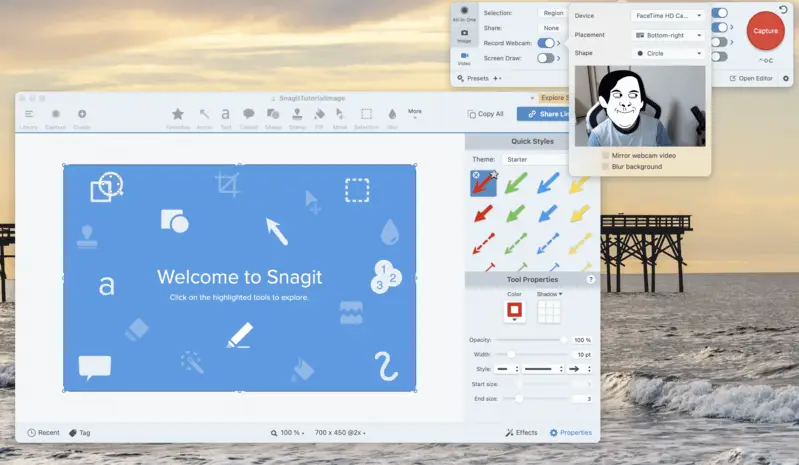The image size is (799, 465).
Task: Select the Stamp tool
Action: point(297,118)
